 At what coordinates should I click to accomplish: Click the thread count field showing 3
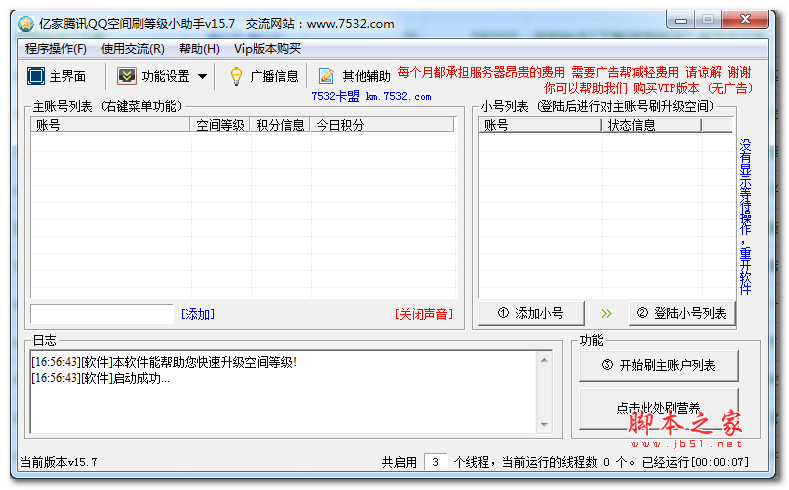[436, 462]
